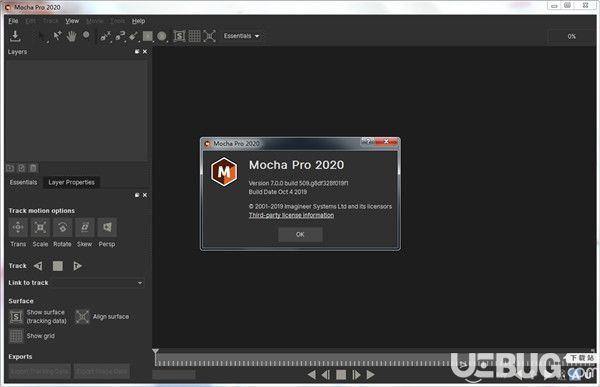Image resolution: width=600 pixels, height=387 pixels.
Task: Open the Essentials workspace dropdown
Action: (241, 36)
